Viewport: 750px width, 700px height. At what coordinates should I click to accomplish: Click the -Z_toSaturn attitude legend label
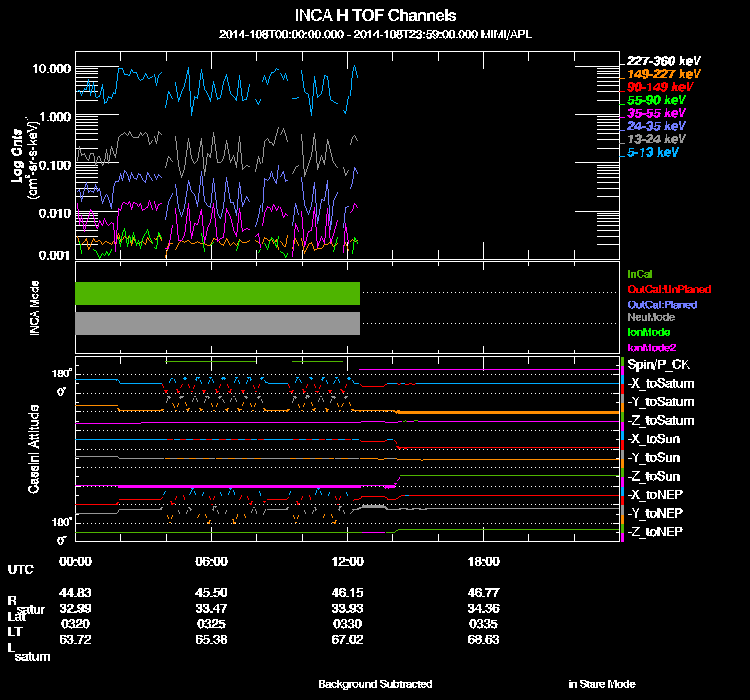point(661,421)
